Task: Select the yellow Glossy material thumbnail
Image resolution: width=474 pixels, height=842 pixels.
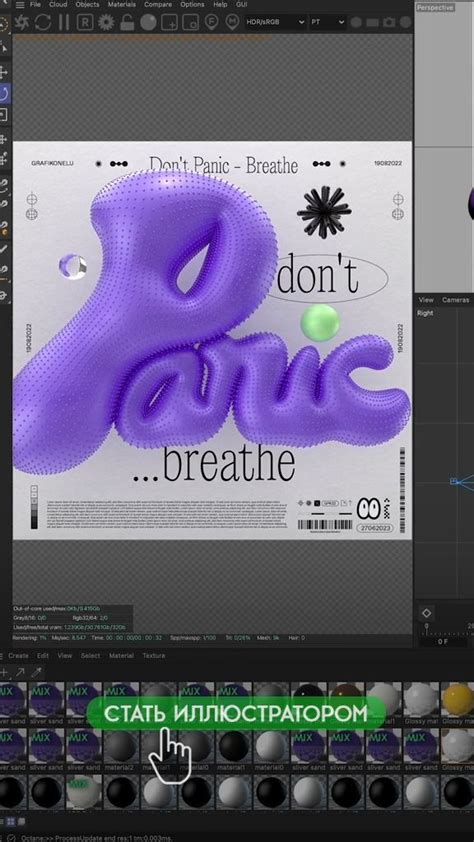Action: (458, 700)
